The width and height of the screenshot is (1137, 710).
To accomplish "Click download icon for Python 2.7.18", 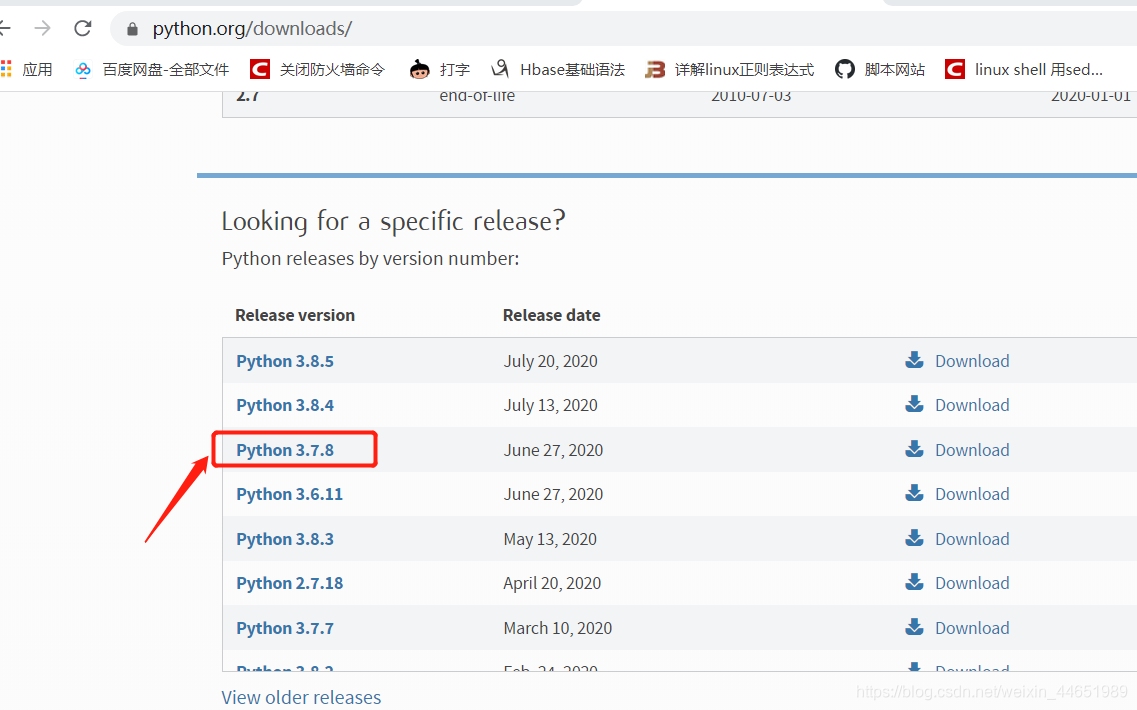I will [914, 582].
